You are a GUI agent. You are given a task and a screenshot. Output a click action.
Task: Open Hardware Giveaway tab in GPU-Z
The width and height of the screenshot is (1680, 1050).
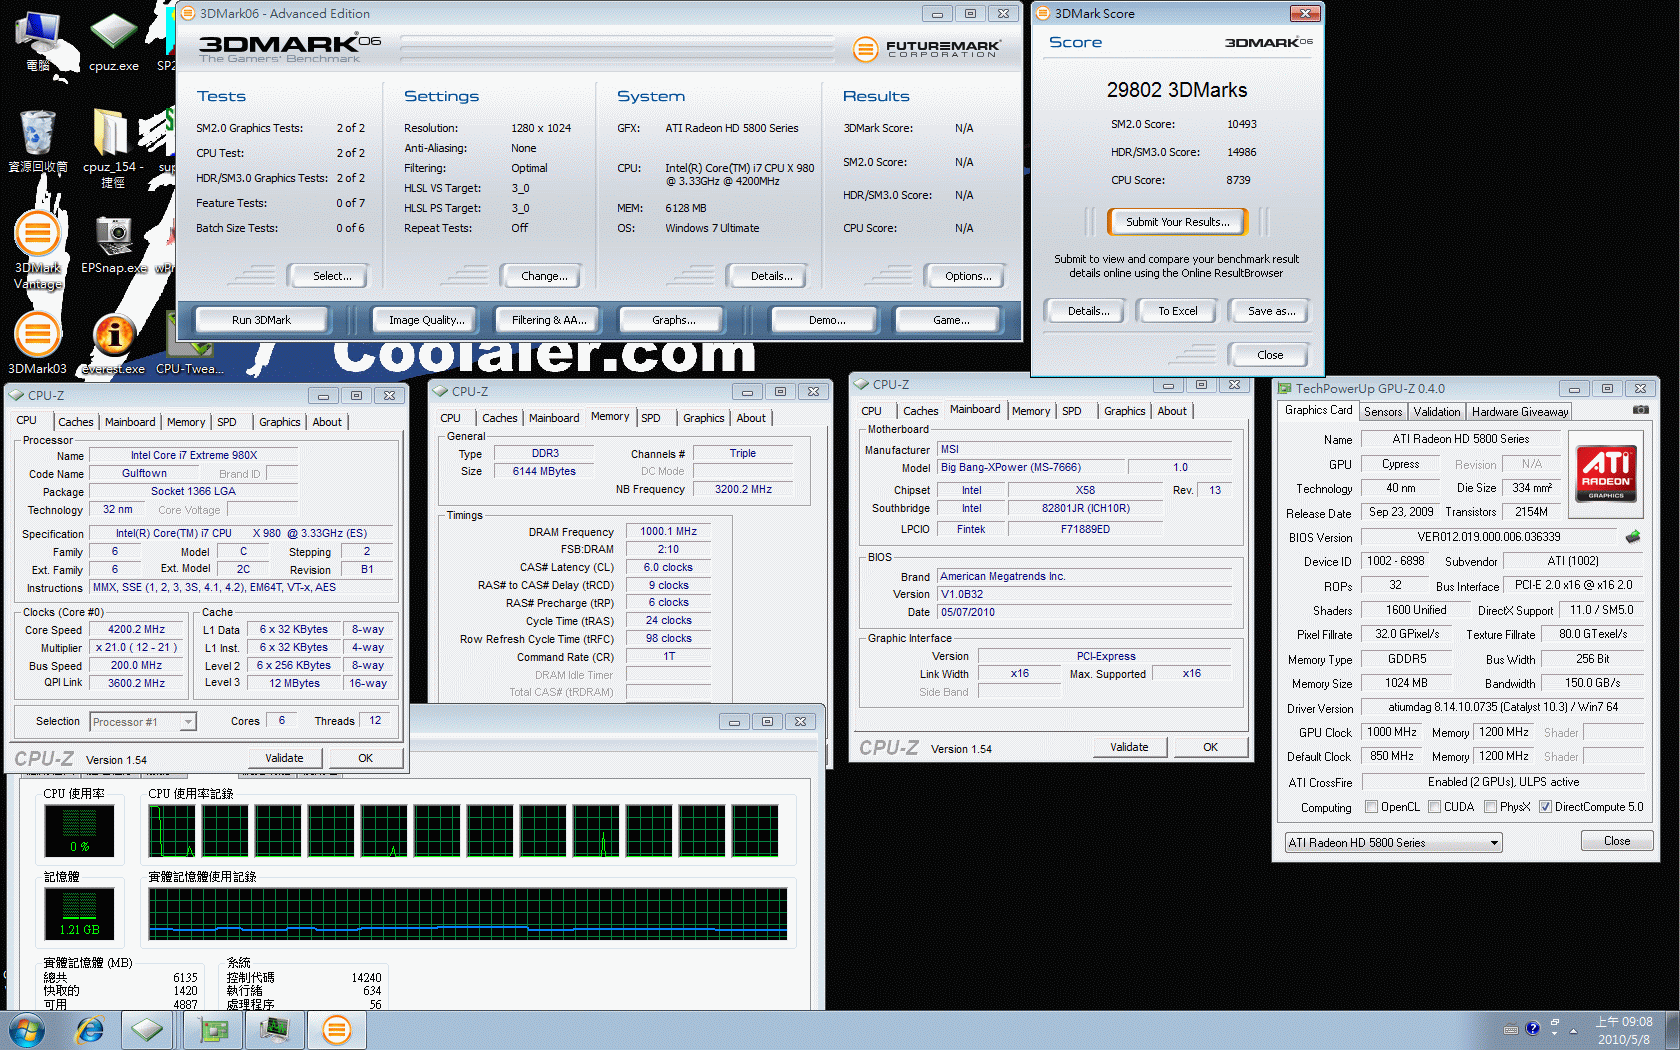pyautogui.click(x=1520, y=412)
